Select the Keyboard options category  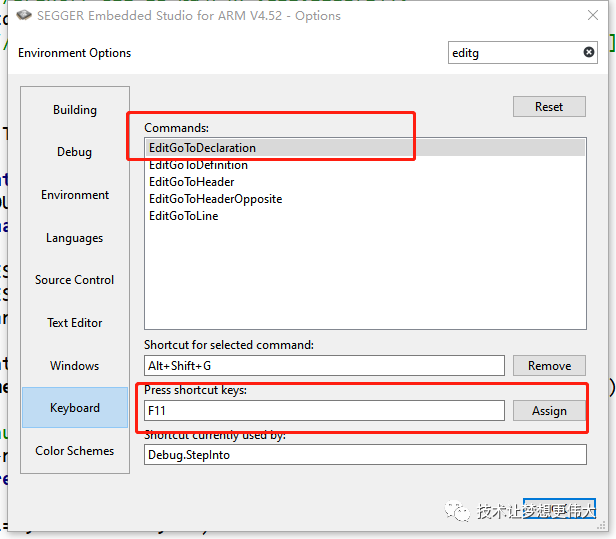click(75, 408)
